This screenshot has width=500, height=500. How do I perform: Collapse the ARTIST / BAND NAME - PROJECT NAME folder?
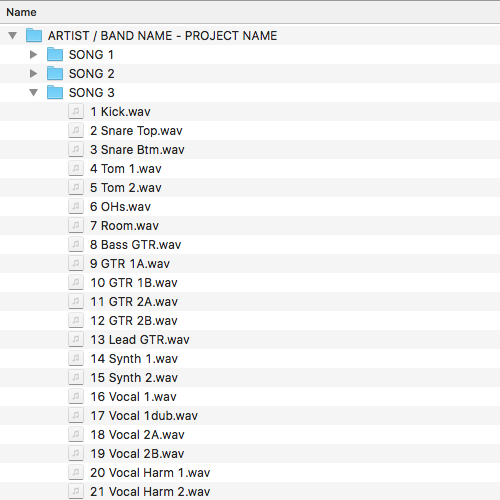click(13, 35)
